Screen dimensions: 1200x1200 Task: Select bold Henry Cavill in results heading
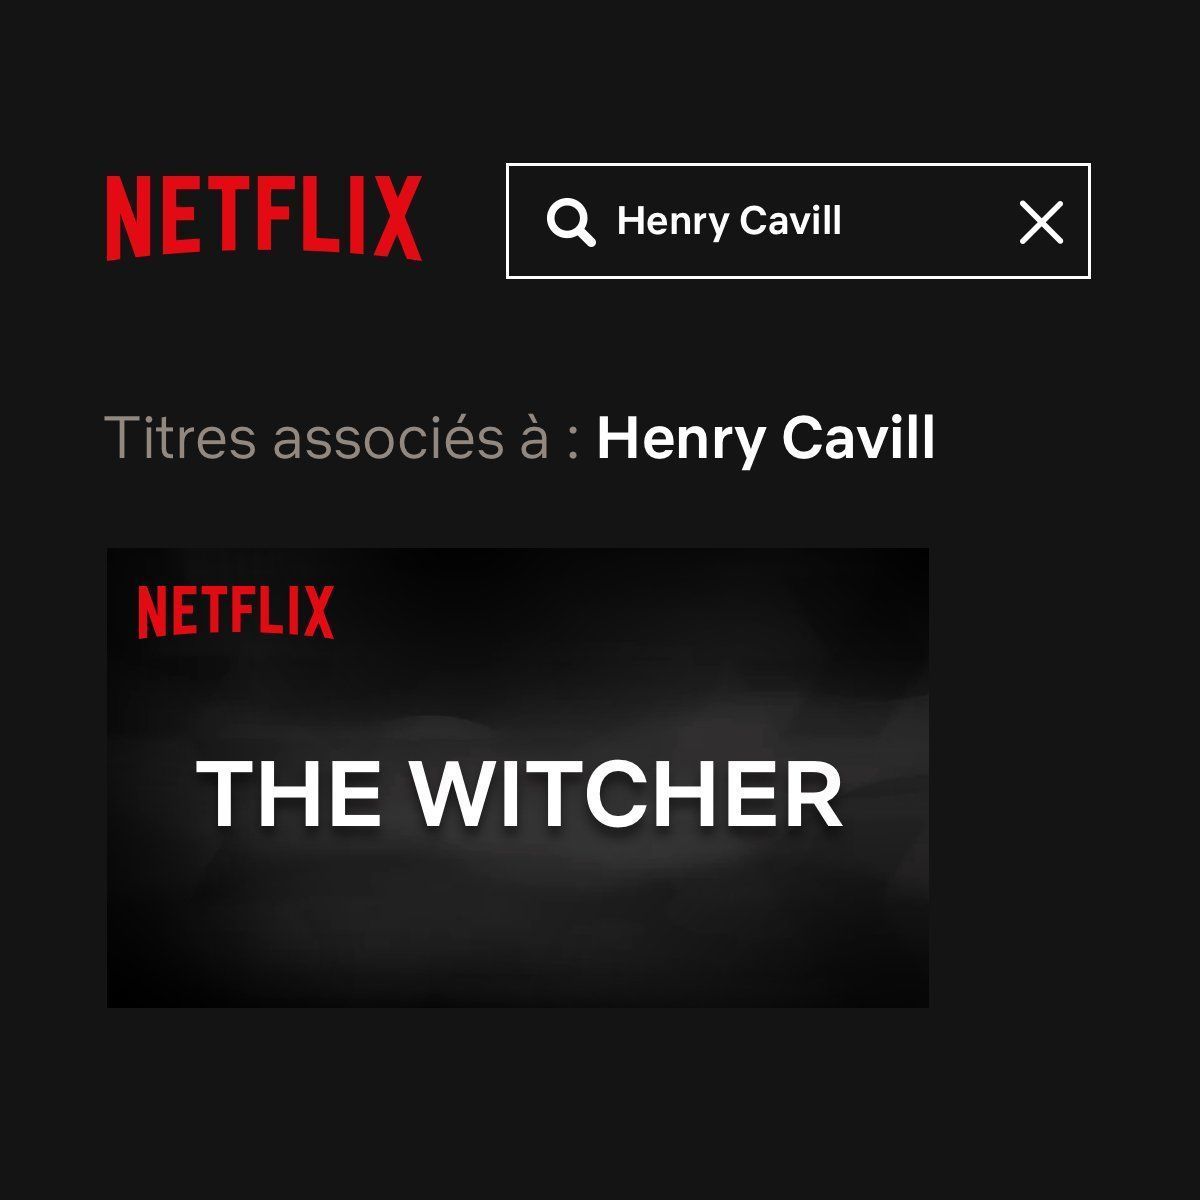coord(766,438)
